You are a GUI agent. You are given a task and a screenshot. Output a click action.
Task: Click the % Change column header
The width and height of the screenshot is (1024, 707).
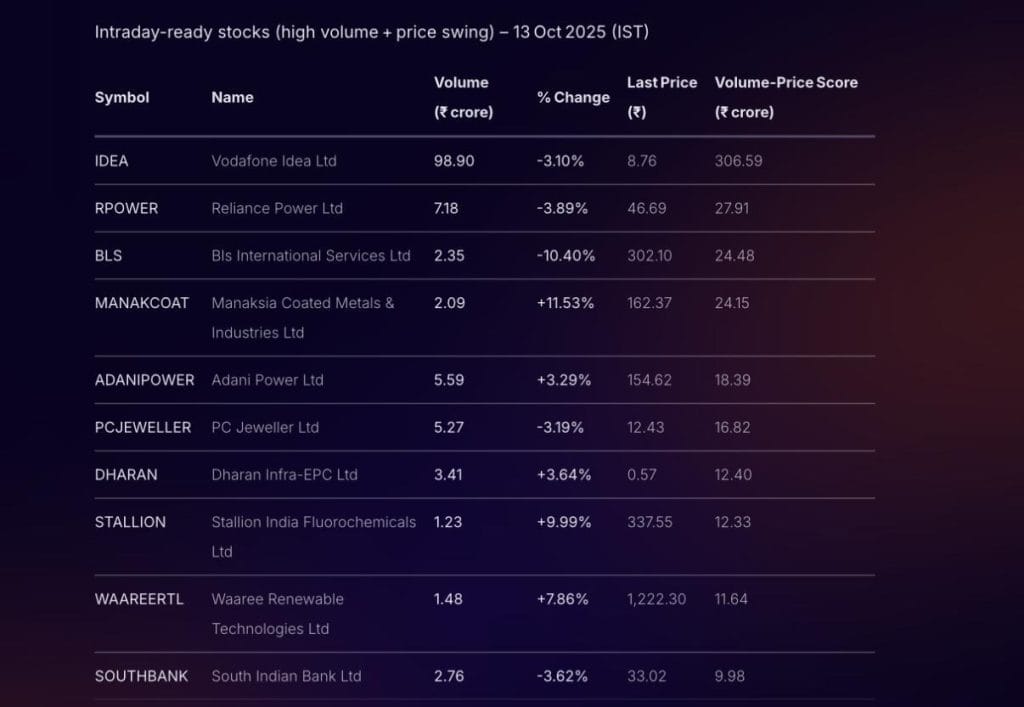pyautogui.click(x=573, y=97)
